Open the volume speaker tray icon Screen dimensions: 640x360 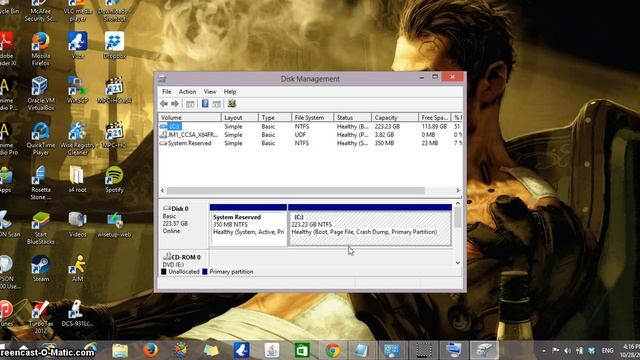pos(567,351)
